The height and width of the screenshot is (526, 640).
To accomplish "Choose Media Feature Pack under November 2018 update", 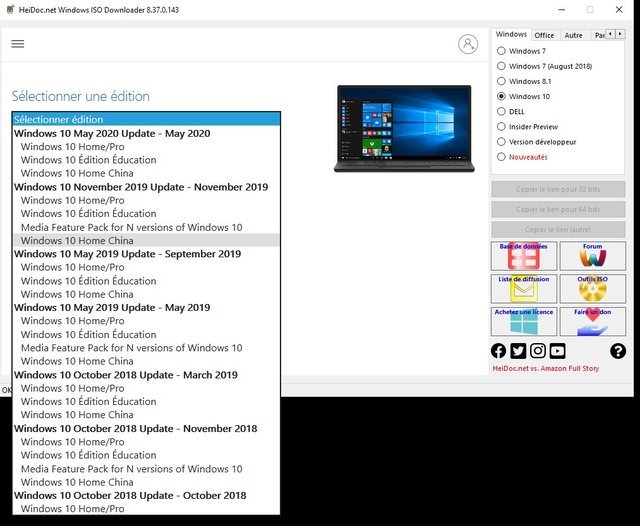I will (147, 469).
